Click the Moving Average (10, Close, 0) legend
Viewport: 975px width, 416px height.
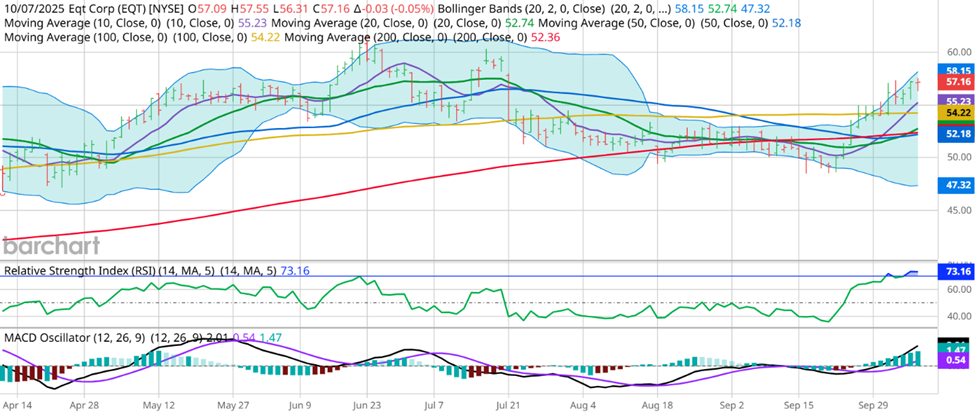64,22
